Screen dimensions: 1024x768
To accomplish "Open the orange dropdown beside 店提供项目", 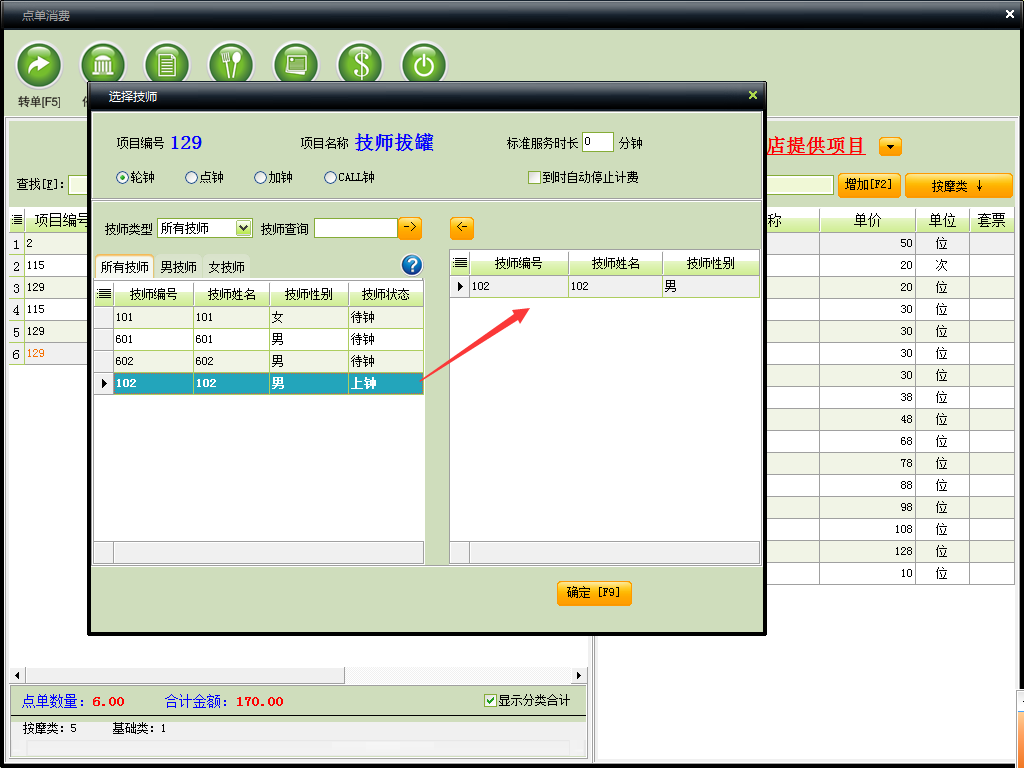I will [x=890, y=147].
